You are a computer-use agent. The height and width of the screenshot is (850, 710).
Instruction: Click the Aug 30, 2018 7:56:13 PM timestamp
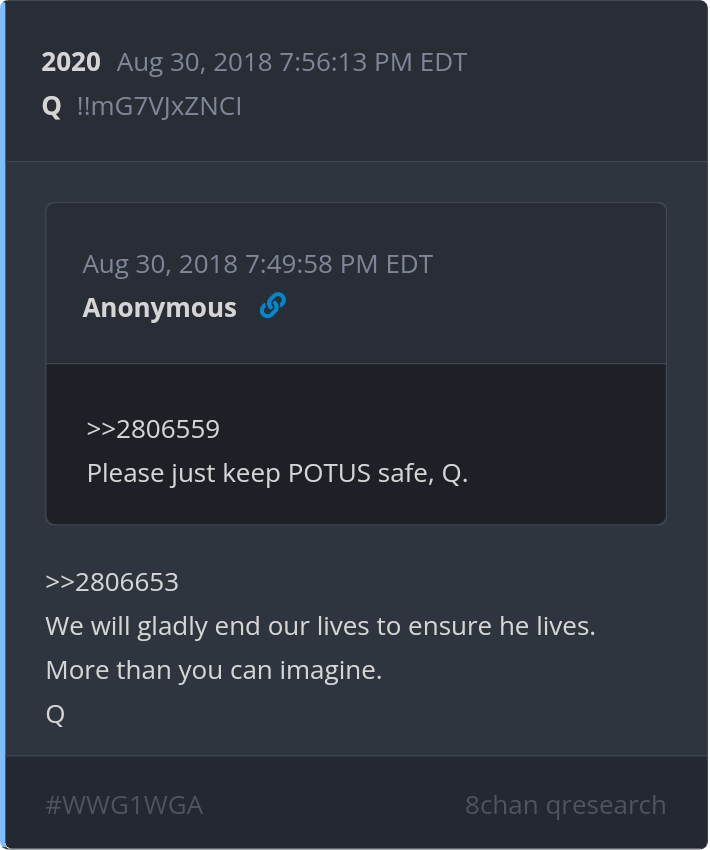point(291,62)
